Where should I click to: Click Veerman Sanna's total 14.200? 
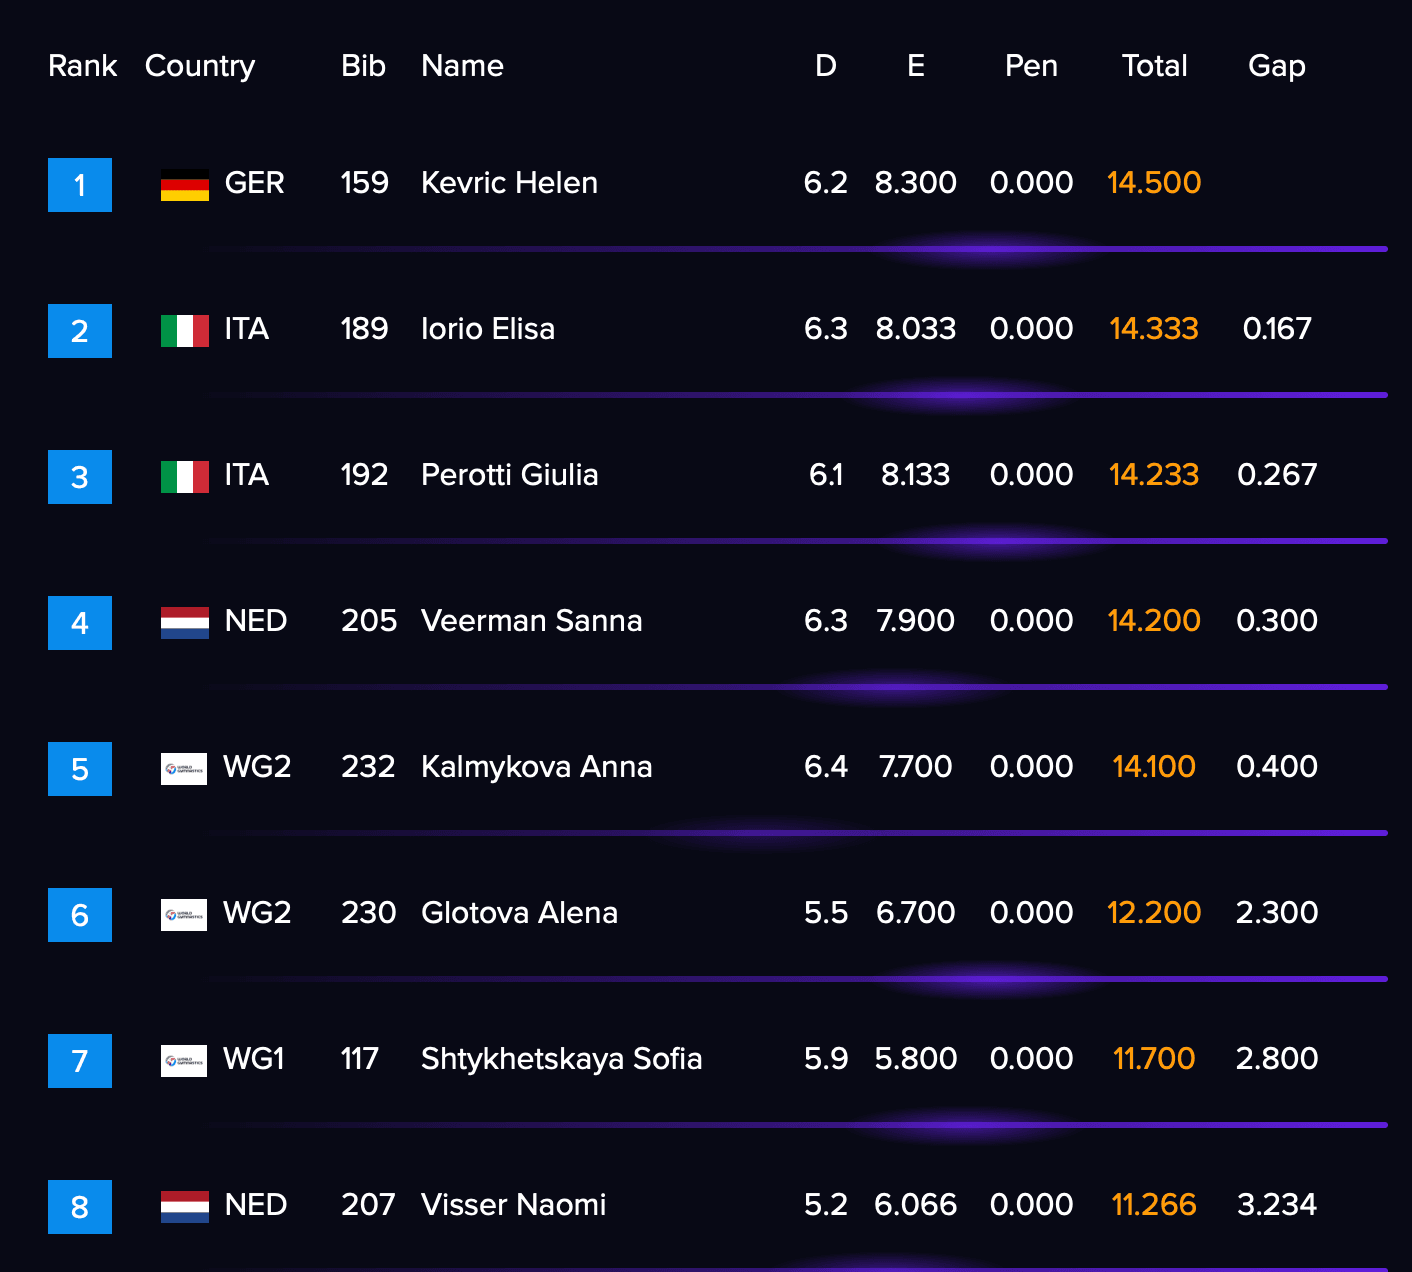tap(1154, 621)
